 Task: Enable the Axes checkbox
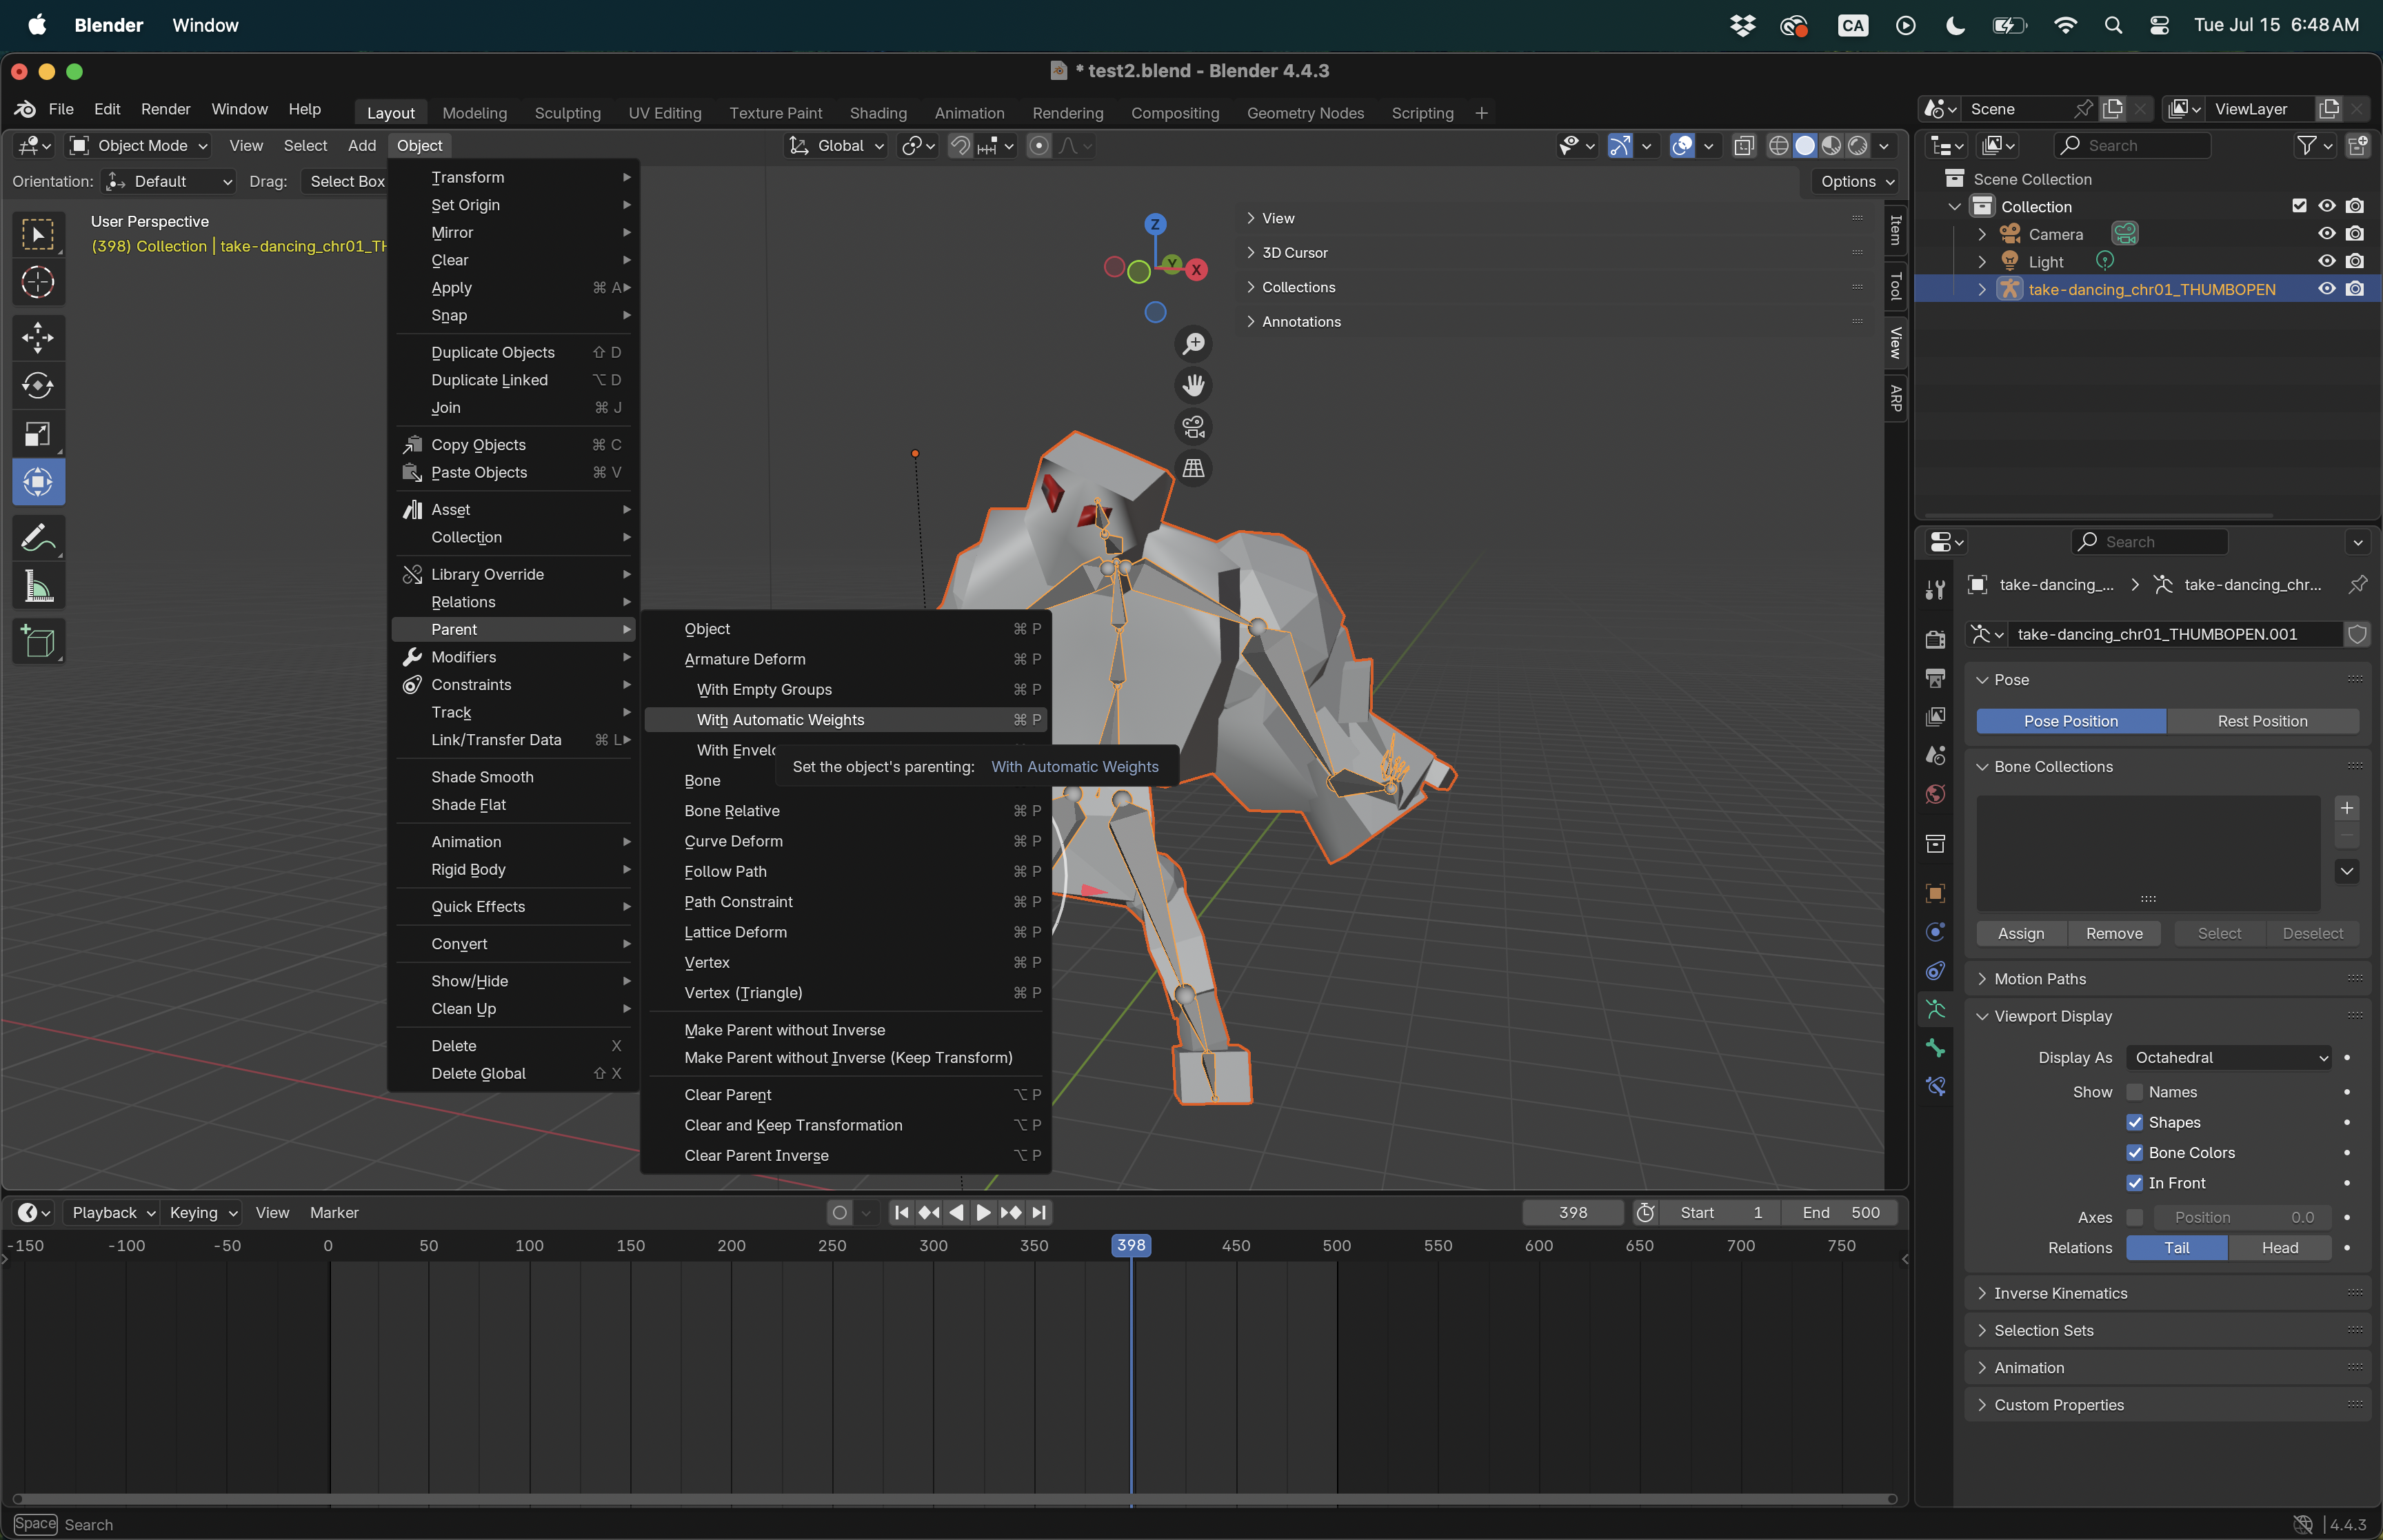2134,1217
